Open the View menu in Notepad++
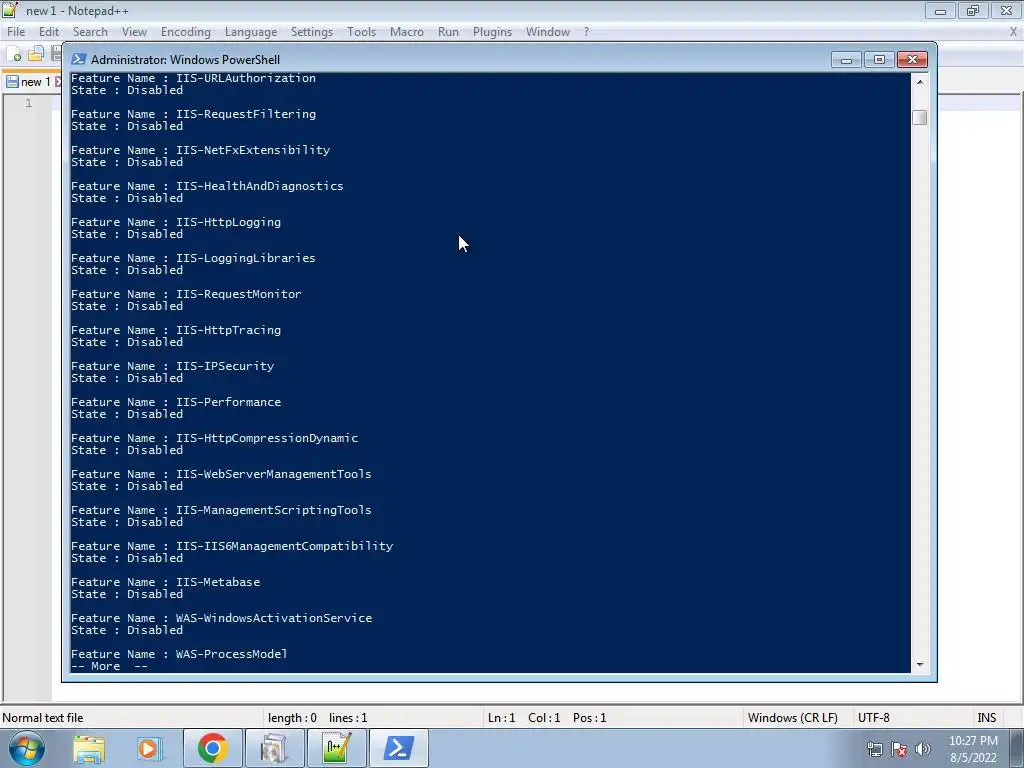1024x768 pixels. 134,31
